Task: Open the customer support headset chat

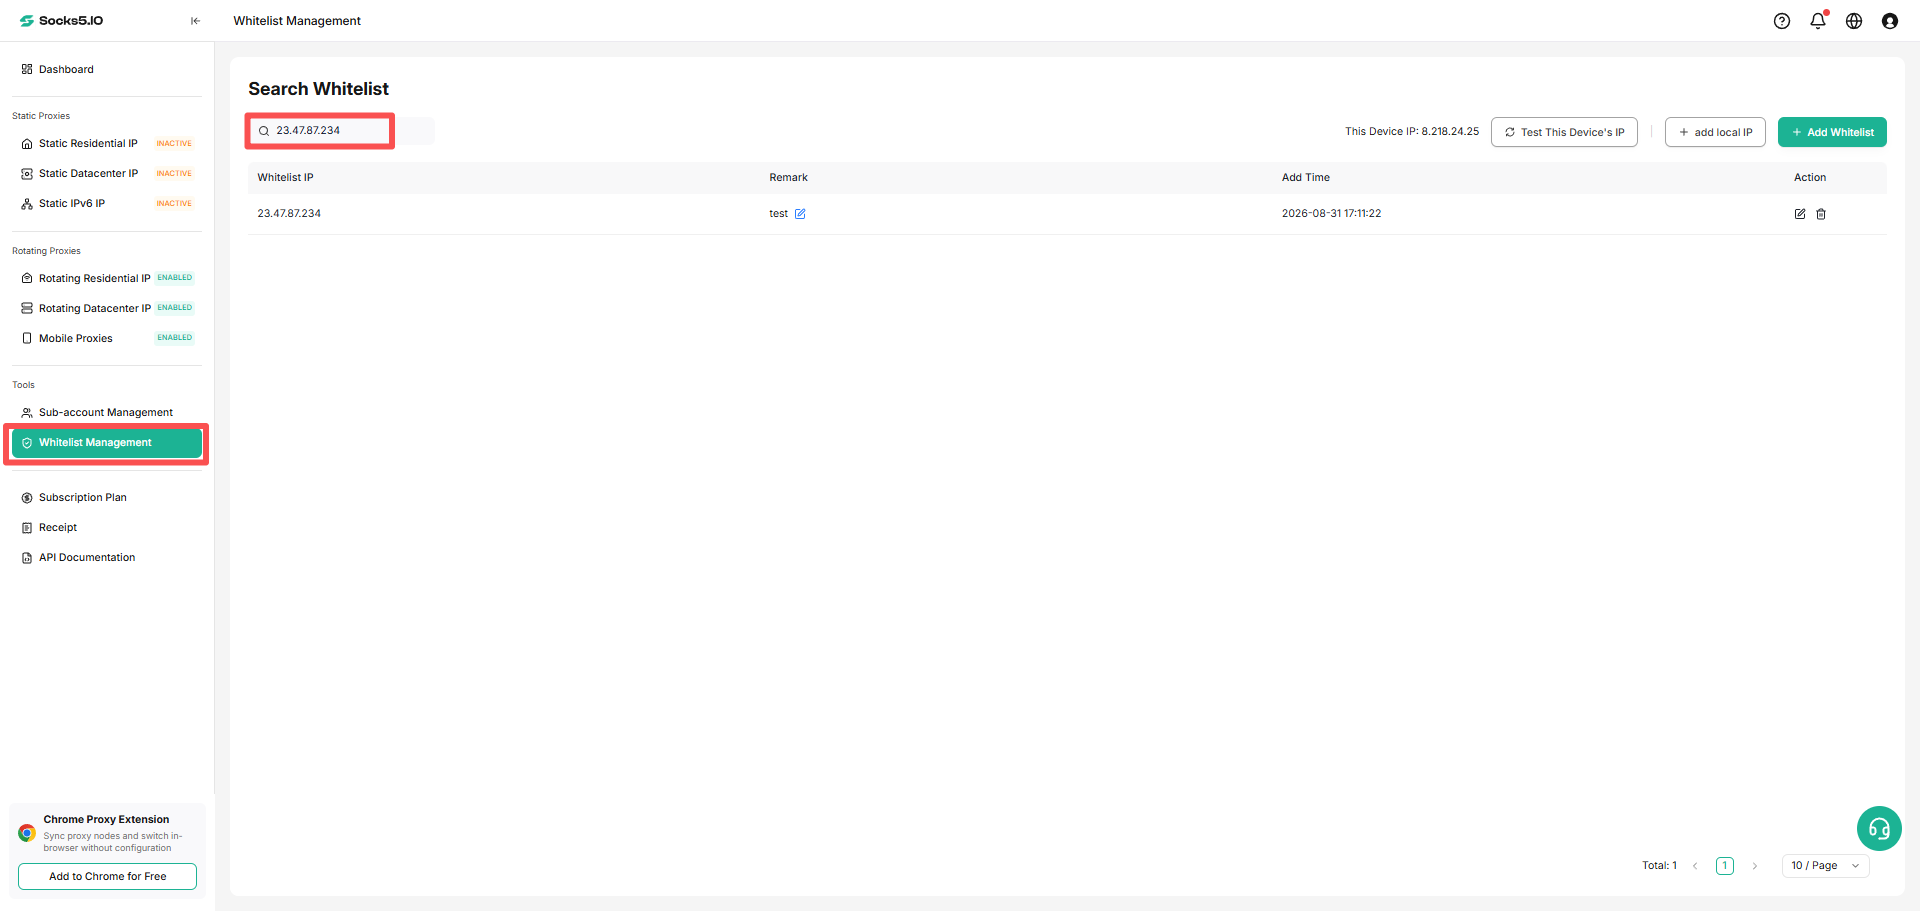Action: [1879, 829]
